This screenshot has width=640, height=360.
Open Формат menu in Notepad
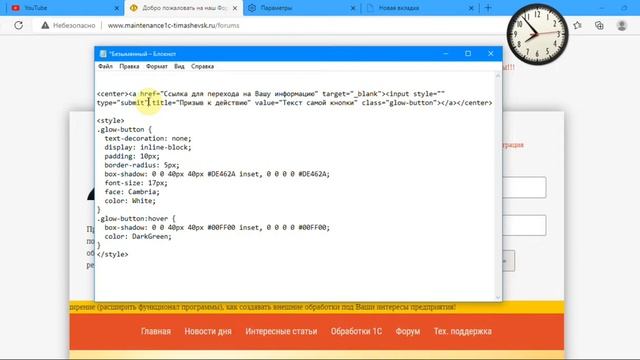(157, 66)
